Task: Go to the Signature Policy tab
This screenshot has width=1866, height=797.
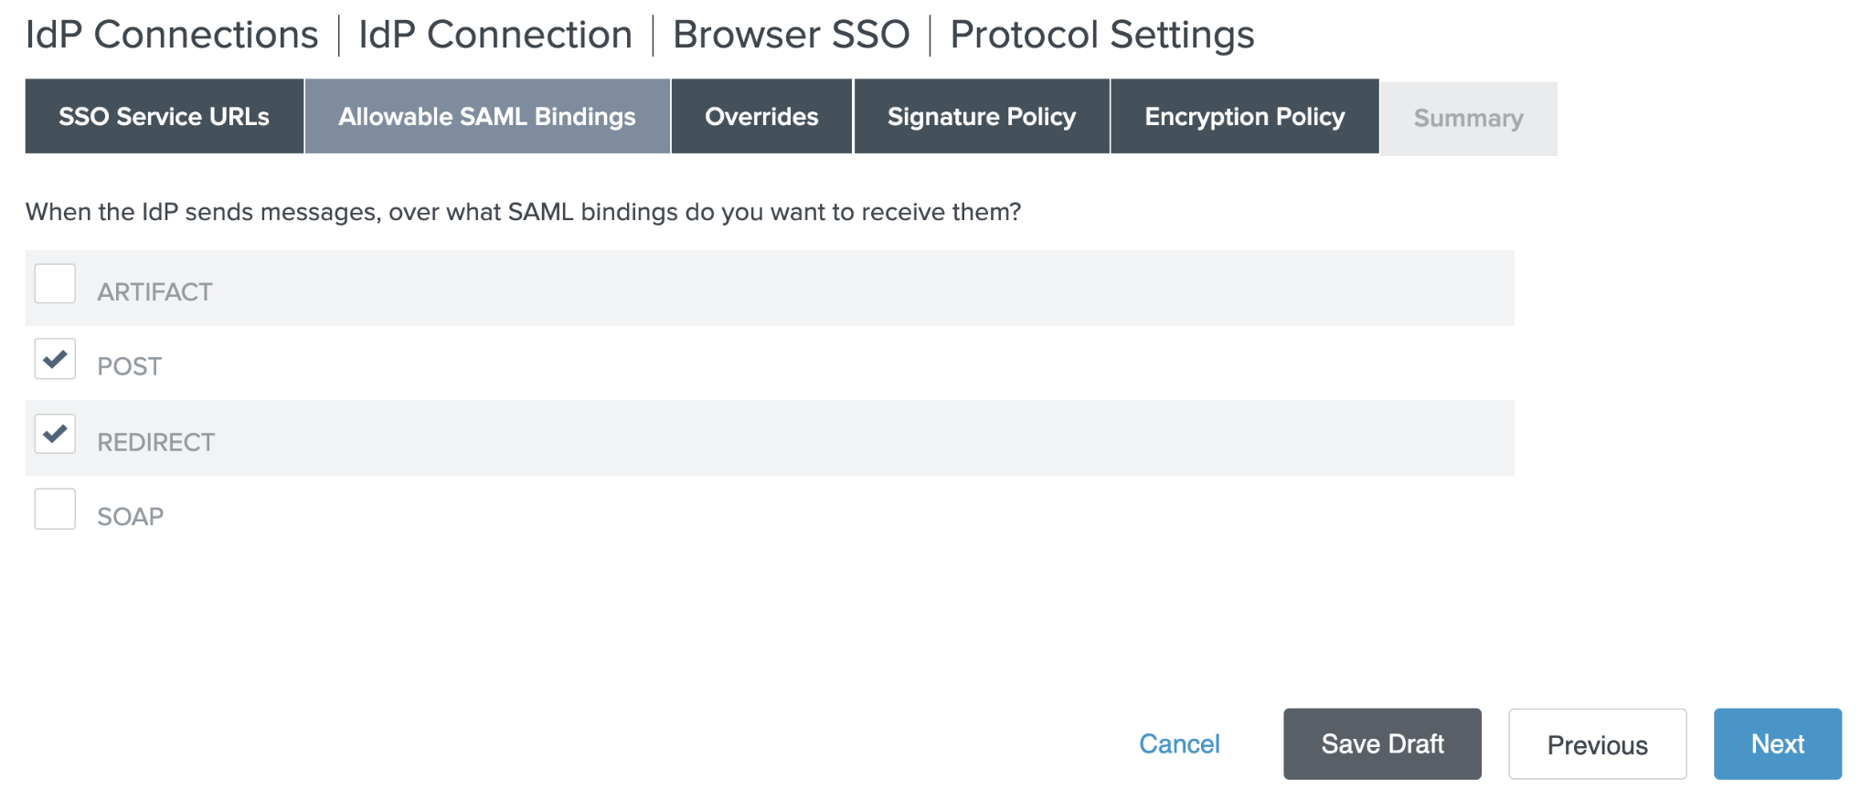Action: tap(981, 117)
